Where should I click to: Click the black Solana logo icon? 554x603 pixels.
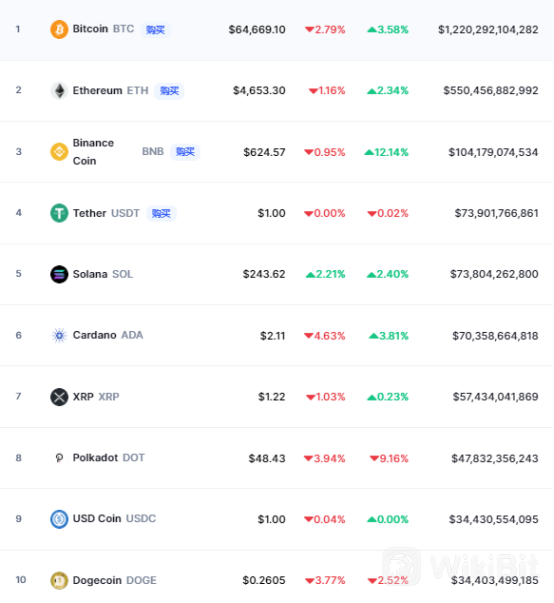[59, 274]
